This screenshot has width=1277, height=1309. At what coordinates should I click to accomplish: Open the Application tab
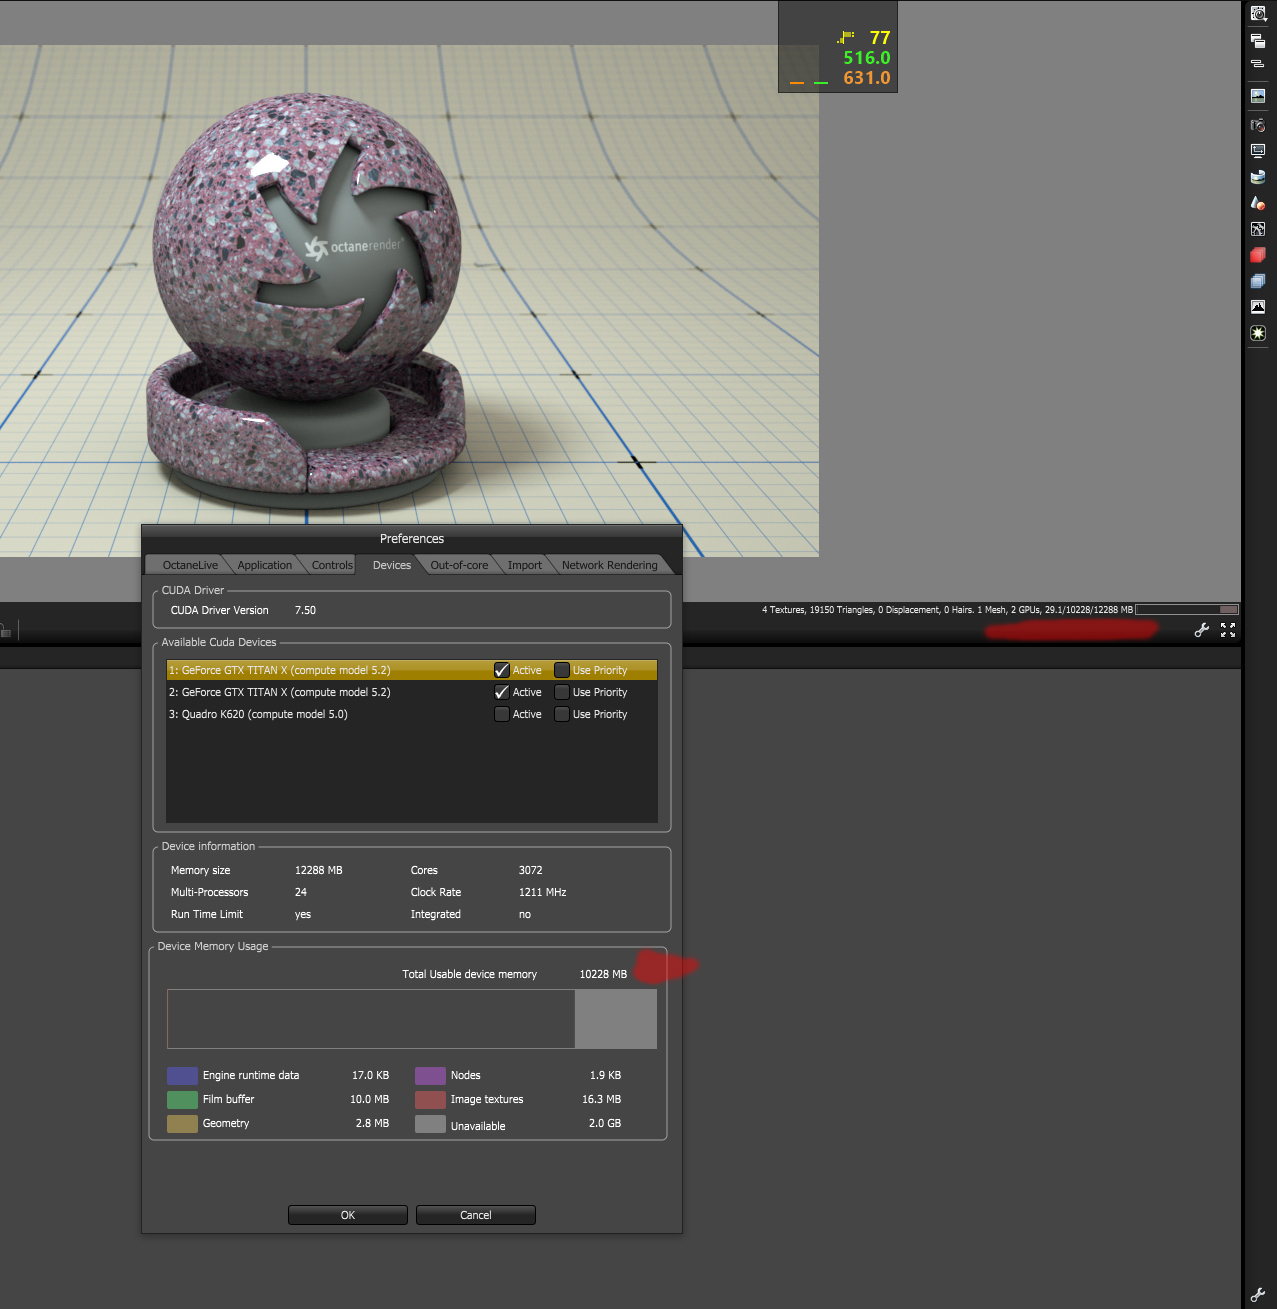(x=265, y=565)
